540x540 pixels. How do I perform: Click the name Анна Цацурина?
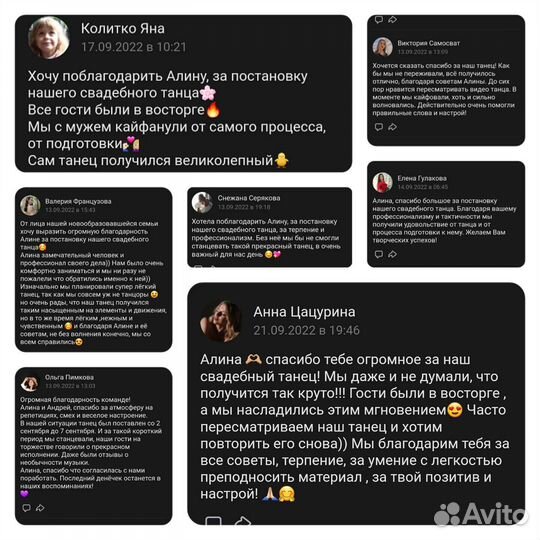[x=304, y=312]
